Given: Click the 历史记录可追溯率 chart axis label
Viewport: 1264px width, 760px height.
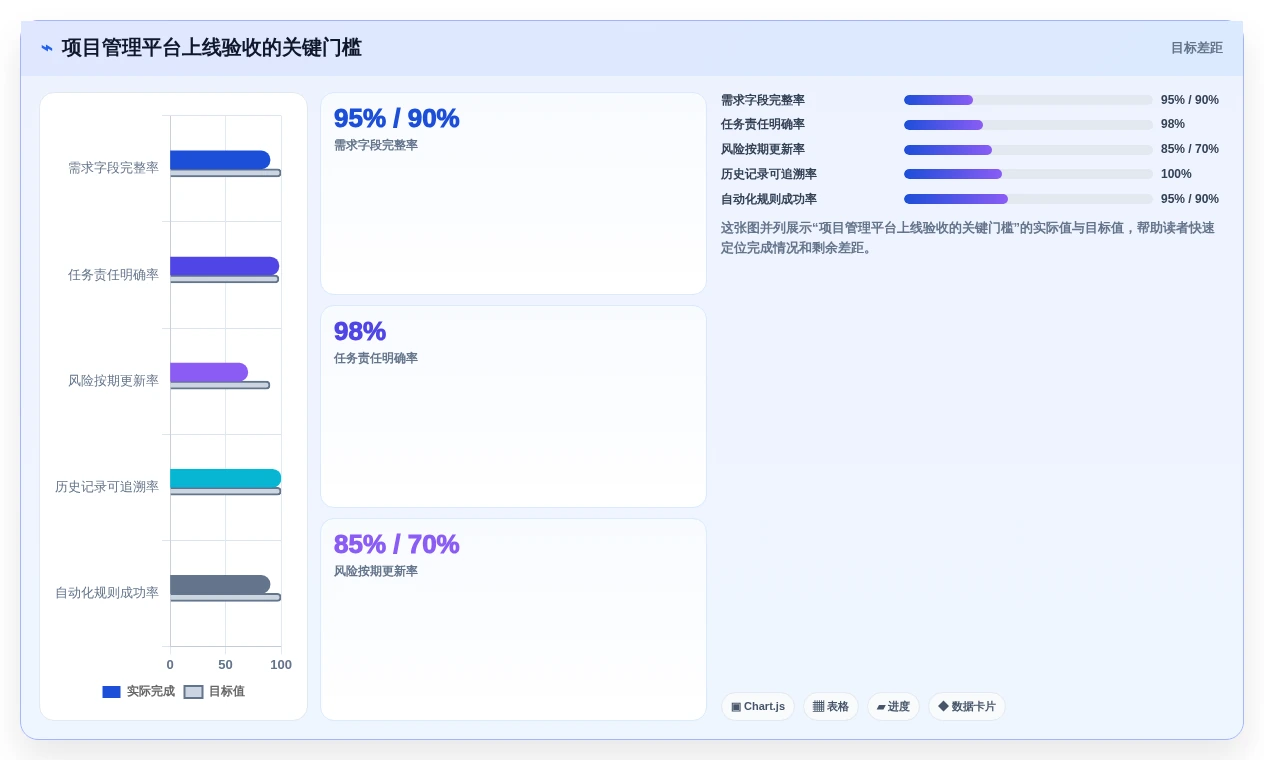Looking at the screenshot, I should pyautogui.click(x=107, y=487).
